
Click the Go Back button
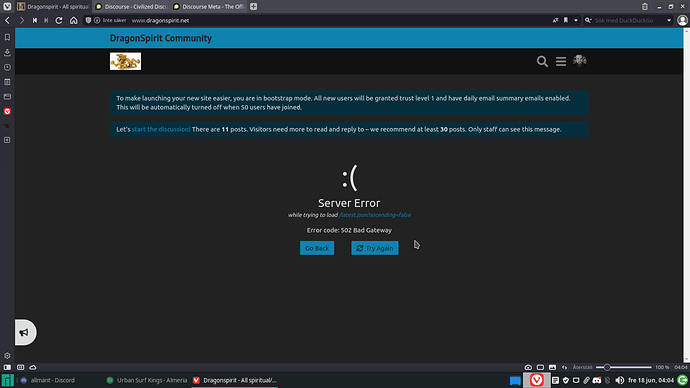(x=317, y=248)
